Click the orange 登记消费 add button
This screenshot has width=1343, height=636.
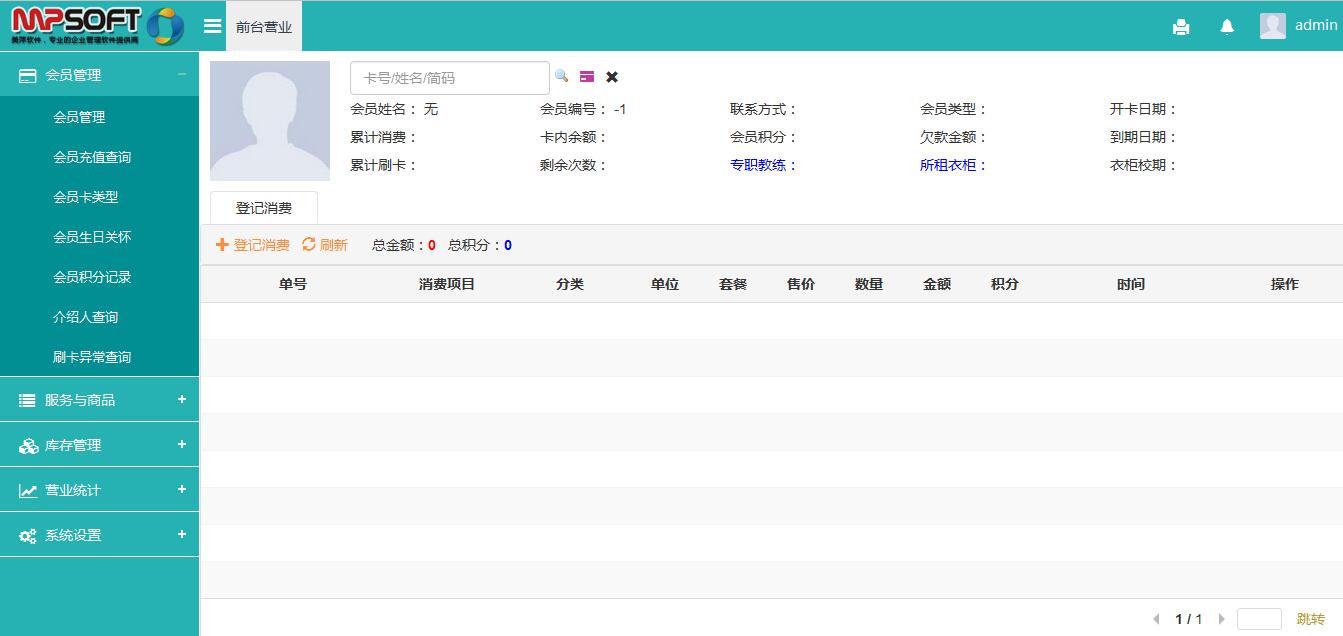[253, 245]
